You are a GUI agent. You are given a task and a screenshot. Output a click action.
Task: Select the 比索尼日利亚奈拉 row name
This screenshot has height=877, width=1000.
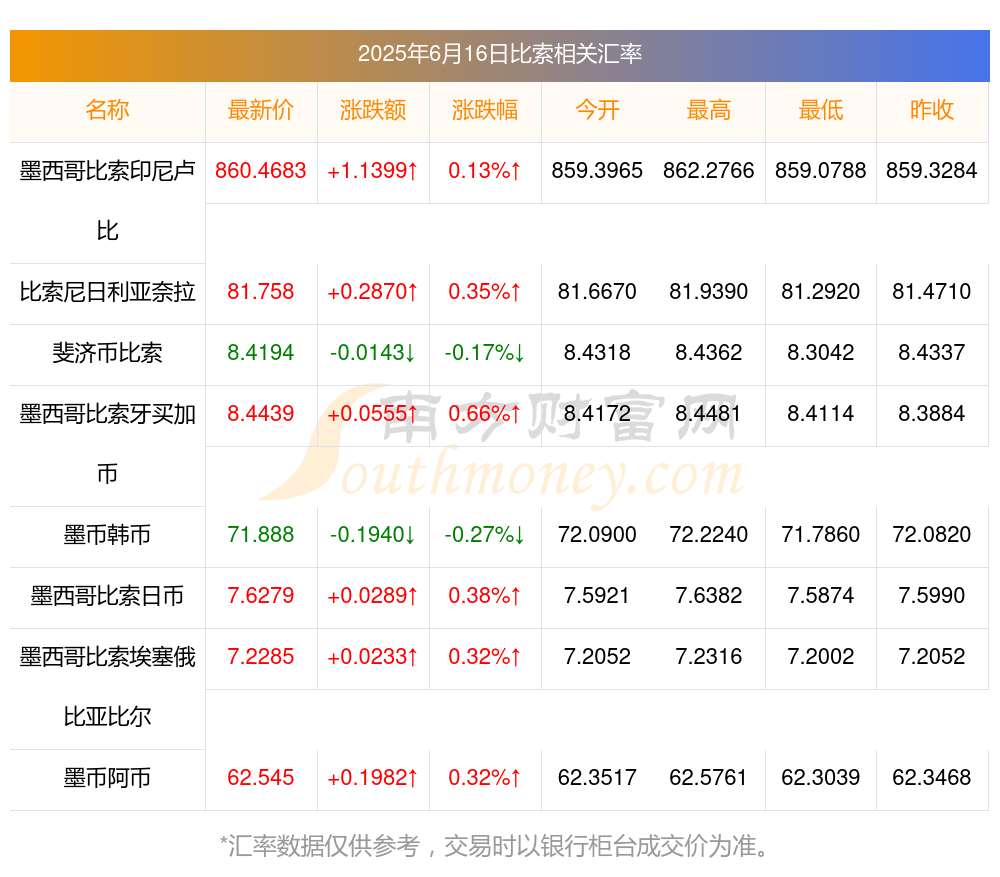point(107,292)
